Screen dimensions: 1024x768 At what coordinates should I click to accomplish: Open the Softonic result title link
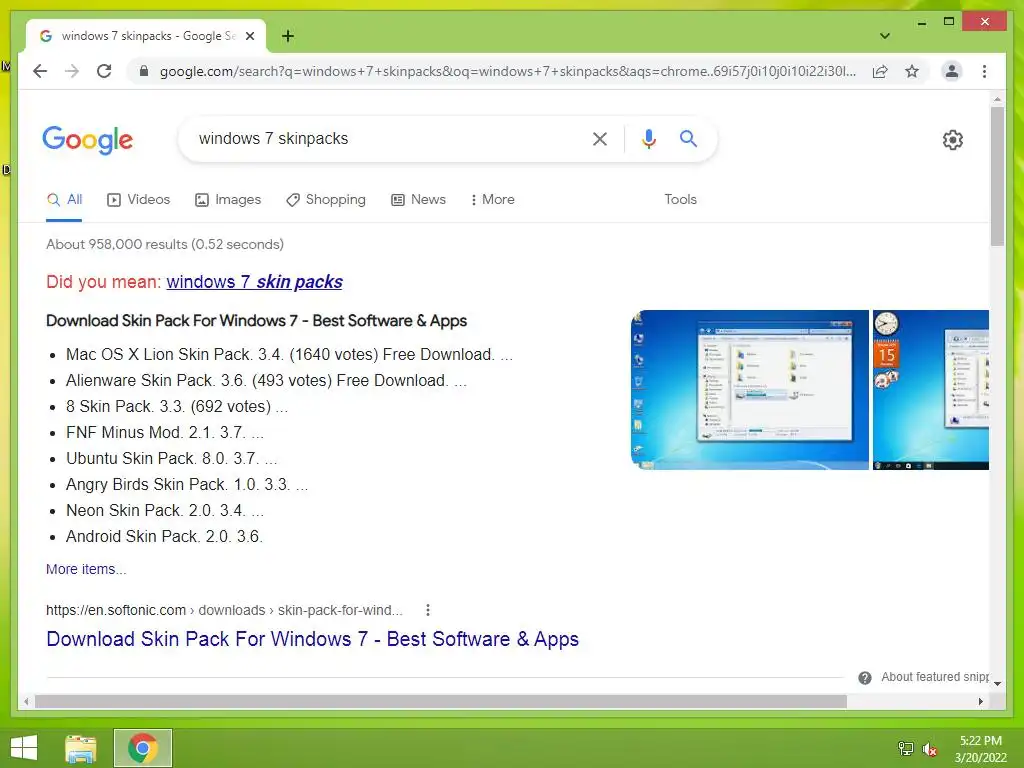pos(312,639)
